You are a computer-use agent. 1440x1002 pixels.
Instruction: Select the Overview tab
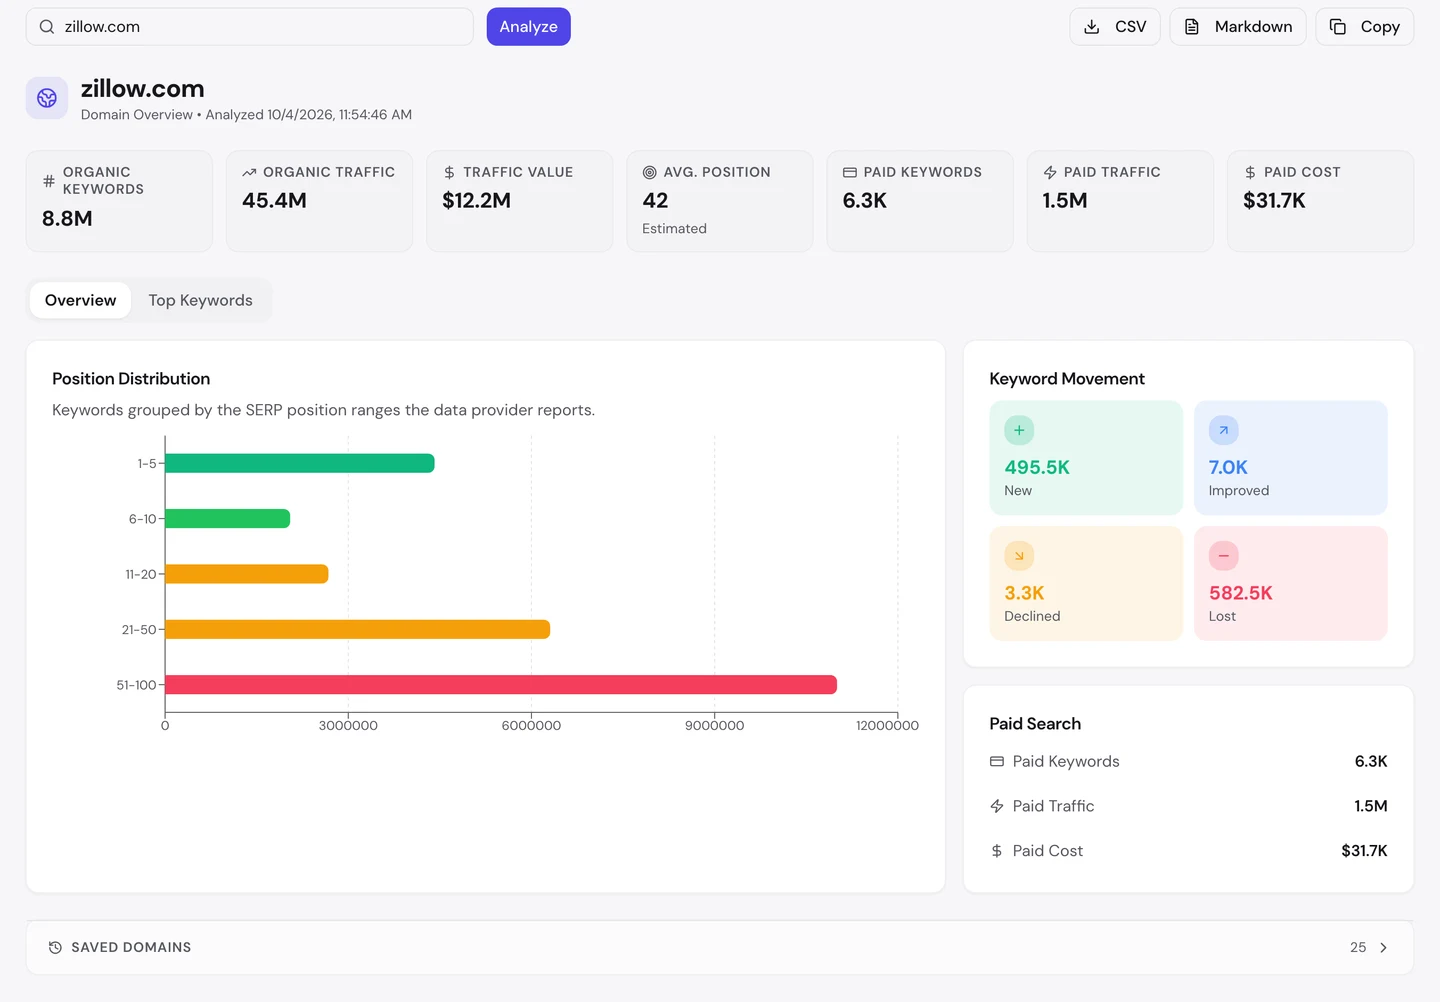point(81,300)
